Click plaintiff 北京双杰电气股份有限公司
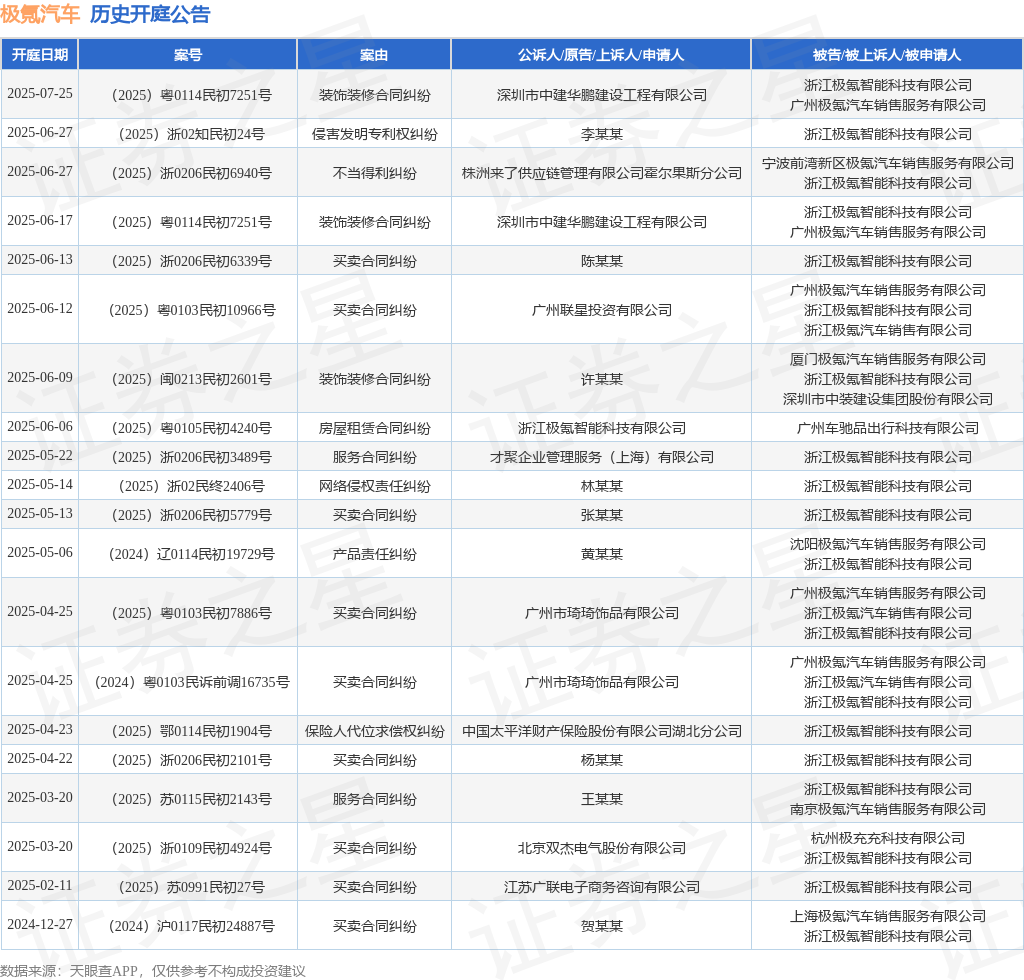The height and width of the screenshot is (980, 1024). 601,848
